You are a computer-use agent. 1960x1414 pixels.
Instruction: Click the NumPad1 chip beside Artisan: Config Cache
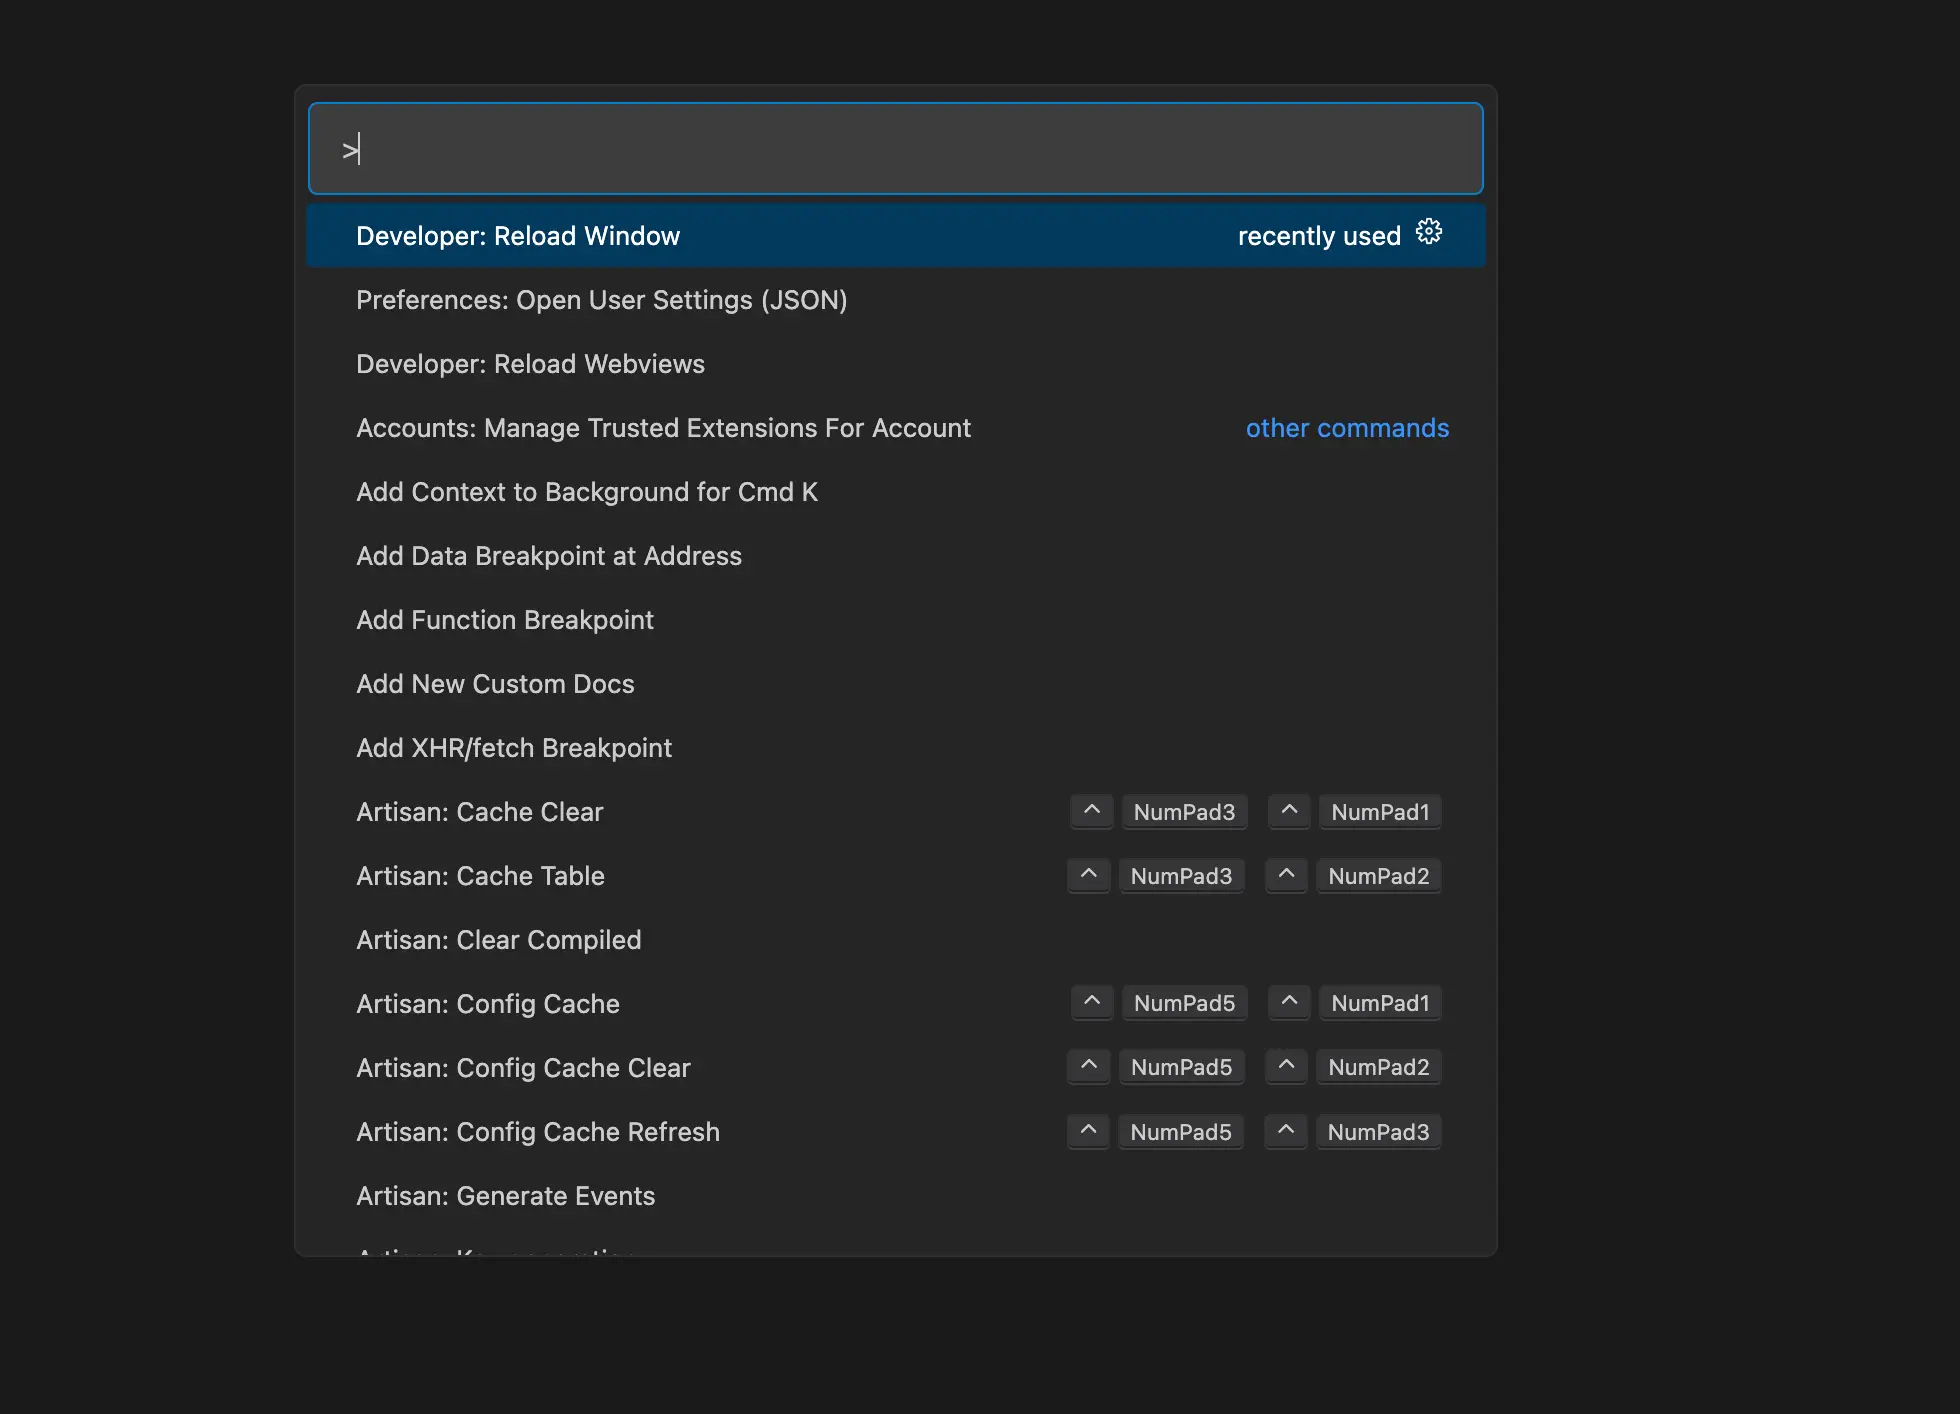pyautogui.click(x=1380, y=1003)
